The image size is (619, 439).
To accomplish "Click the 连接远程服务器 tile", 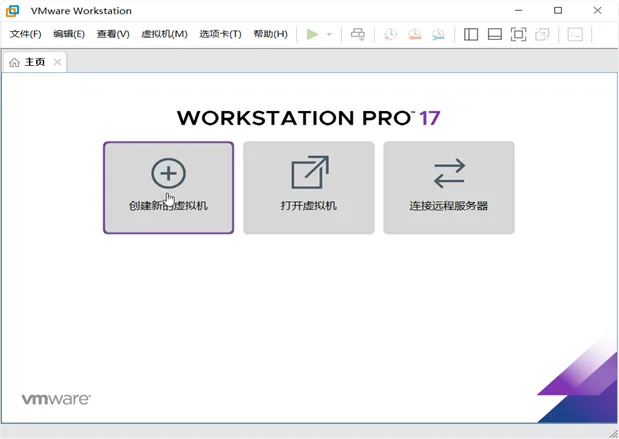I will click(x=449, y=188).
